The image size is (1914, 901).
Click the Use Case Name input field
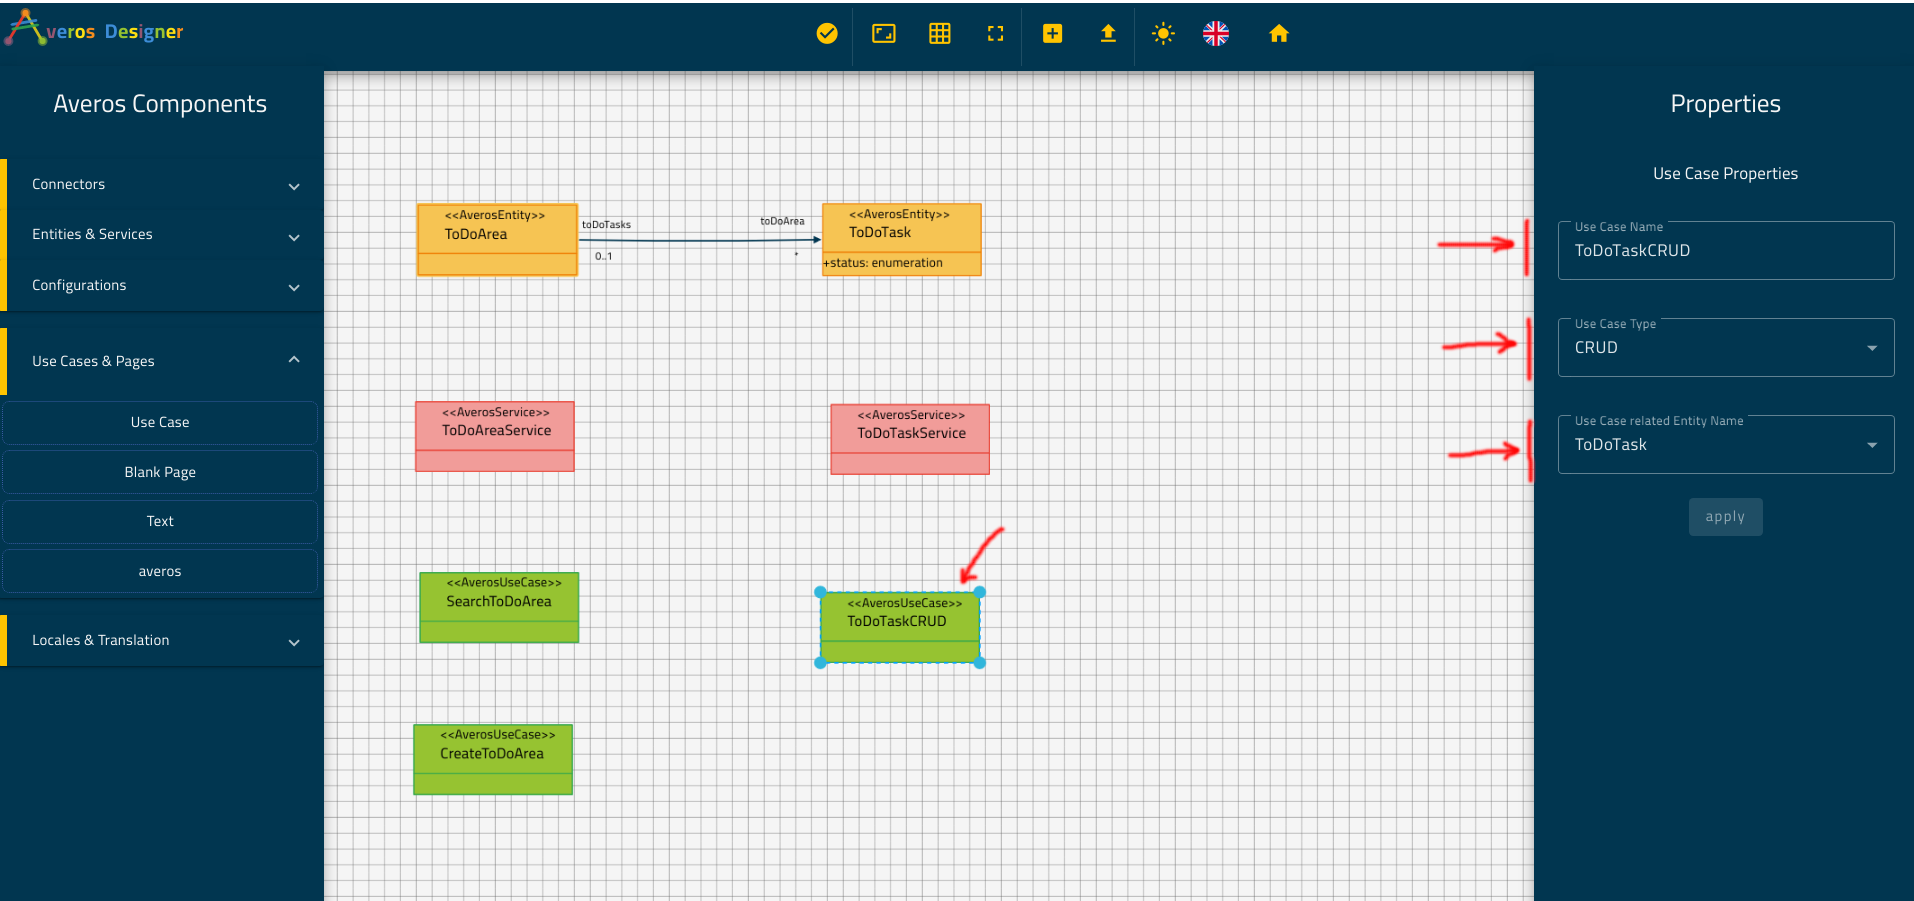point(1726,251)
